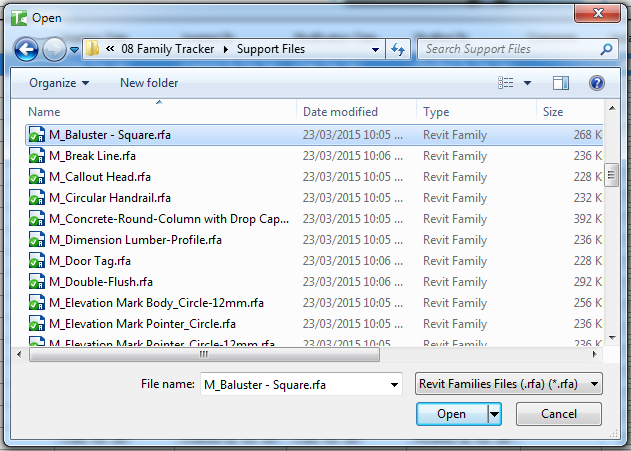
Task: Toggle the preview pane icon
Action: tap(561, 83)
